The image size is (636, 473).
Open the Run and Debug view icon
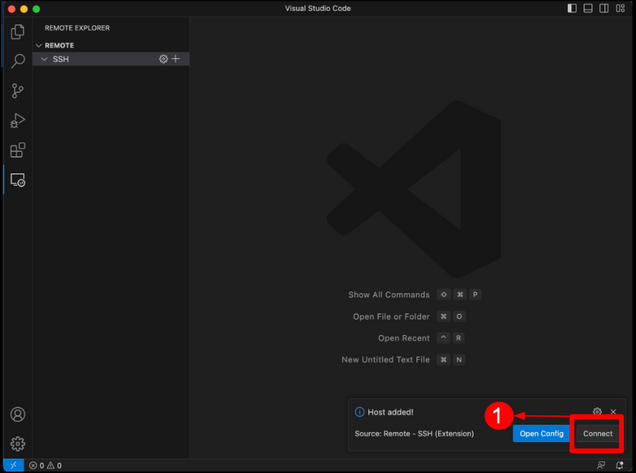pyautogui.click(x=17, y=120)
